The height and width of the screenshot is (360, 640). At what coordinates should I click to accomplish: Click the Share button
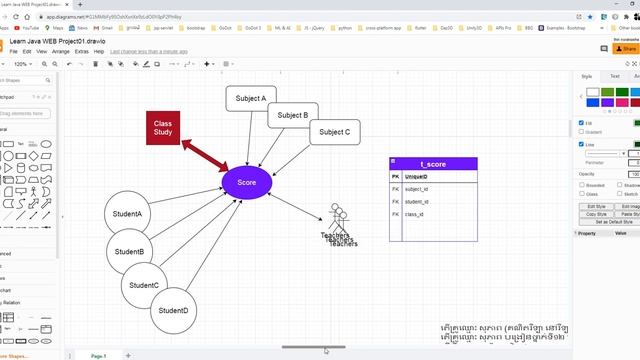point(626,49)
